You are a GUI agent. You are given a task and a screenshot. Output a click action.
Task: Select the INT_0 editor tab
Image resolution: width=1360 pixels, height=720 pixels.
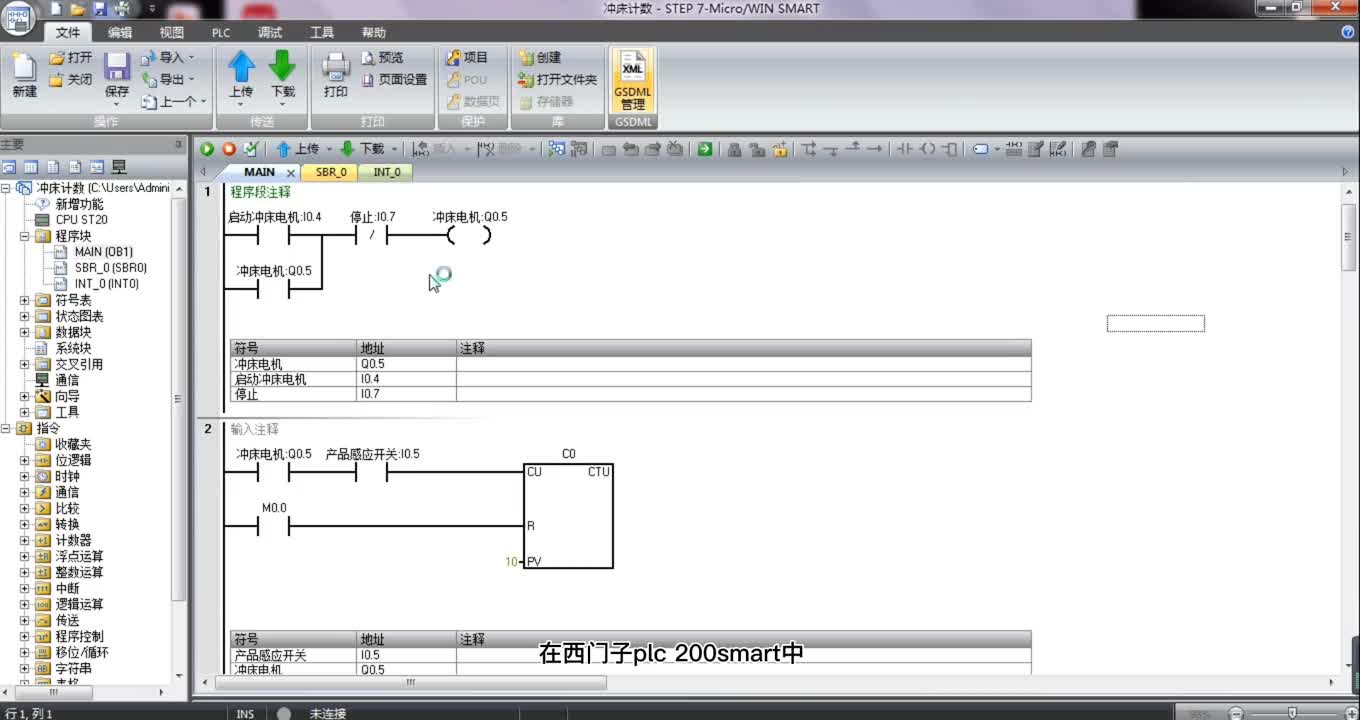point(387,172)
